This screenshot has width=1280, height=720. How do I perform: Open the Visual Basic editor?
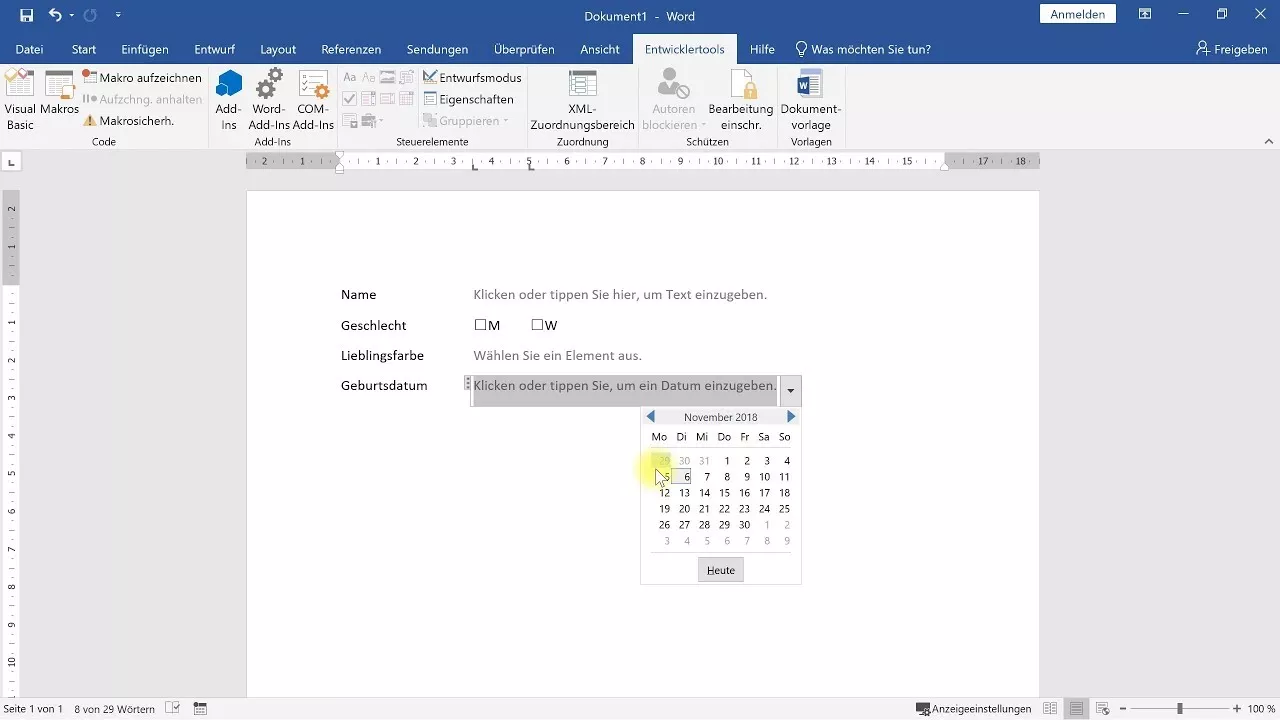click(20, 98)
